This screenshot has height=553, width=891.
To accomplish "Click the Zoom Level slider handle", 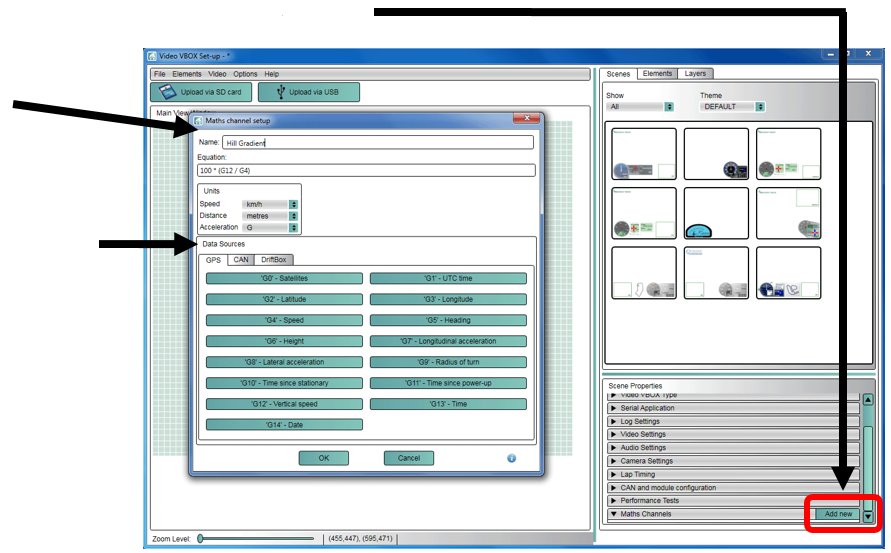I will 200,538.
